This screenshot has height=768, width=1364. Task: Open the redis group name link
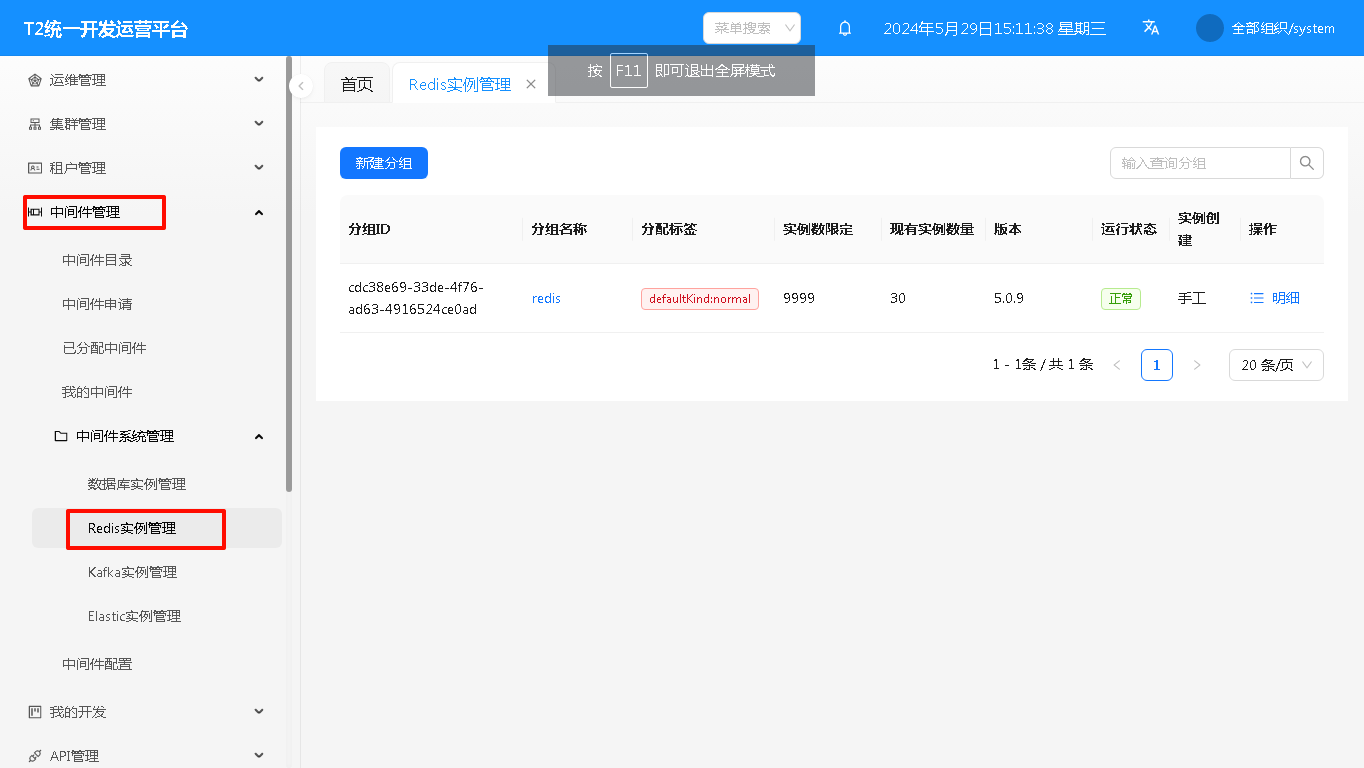click(546, 298)
